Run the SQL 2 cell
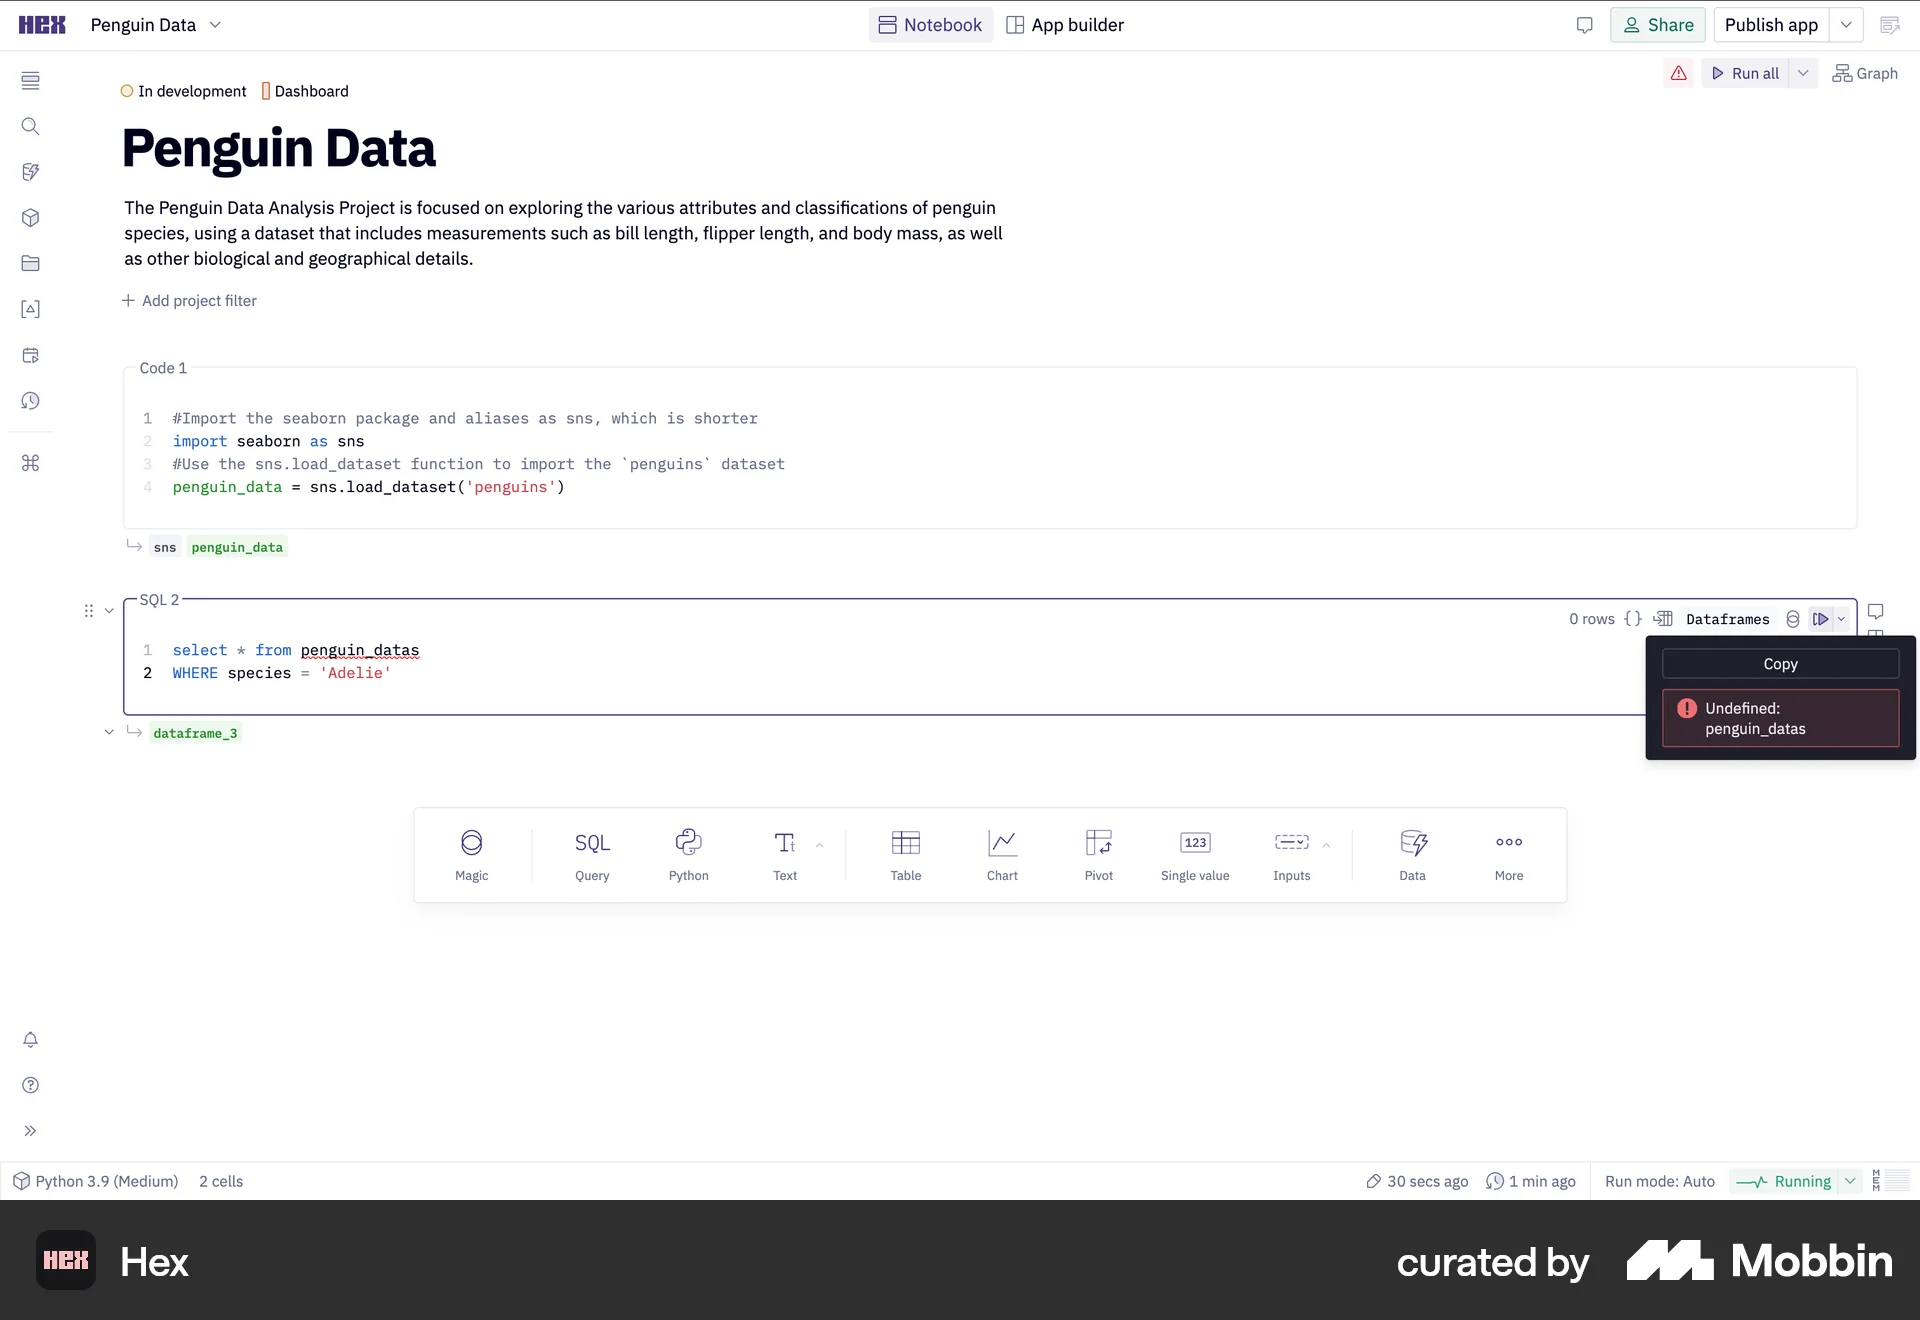Viewport: 1920px width, 1320px height. [x=1821, y=619]
